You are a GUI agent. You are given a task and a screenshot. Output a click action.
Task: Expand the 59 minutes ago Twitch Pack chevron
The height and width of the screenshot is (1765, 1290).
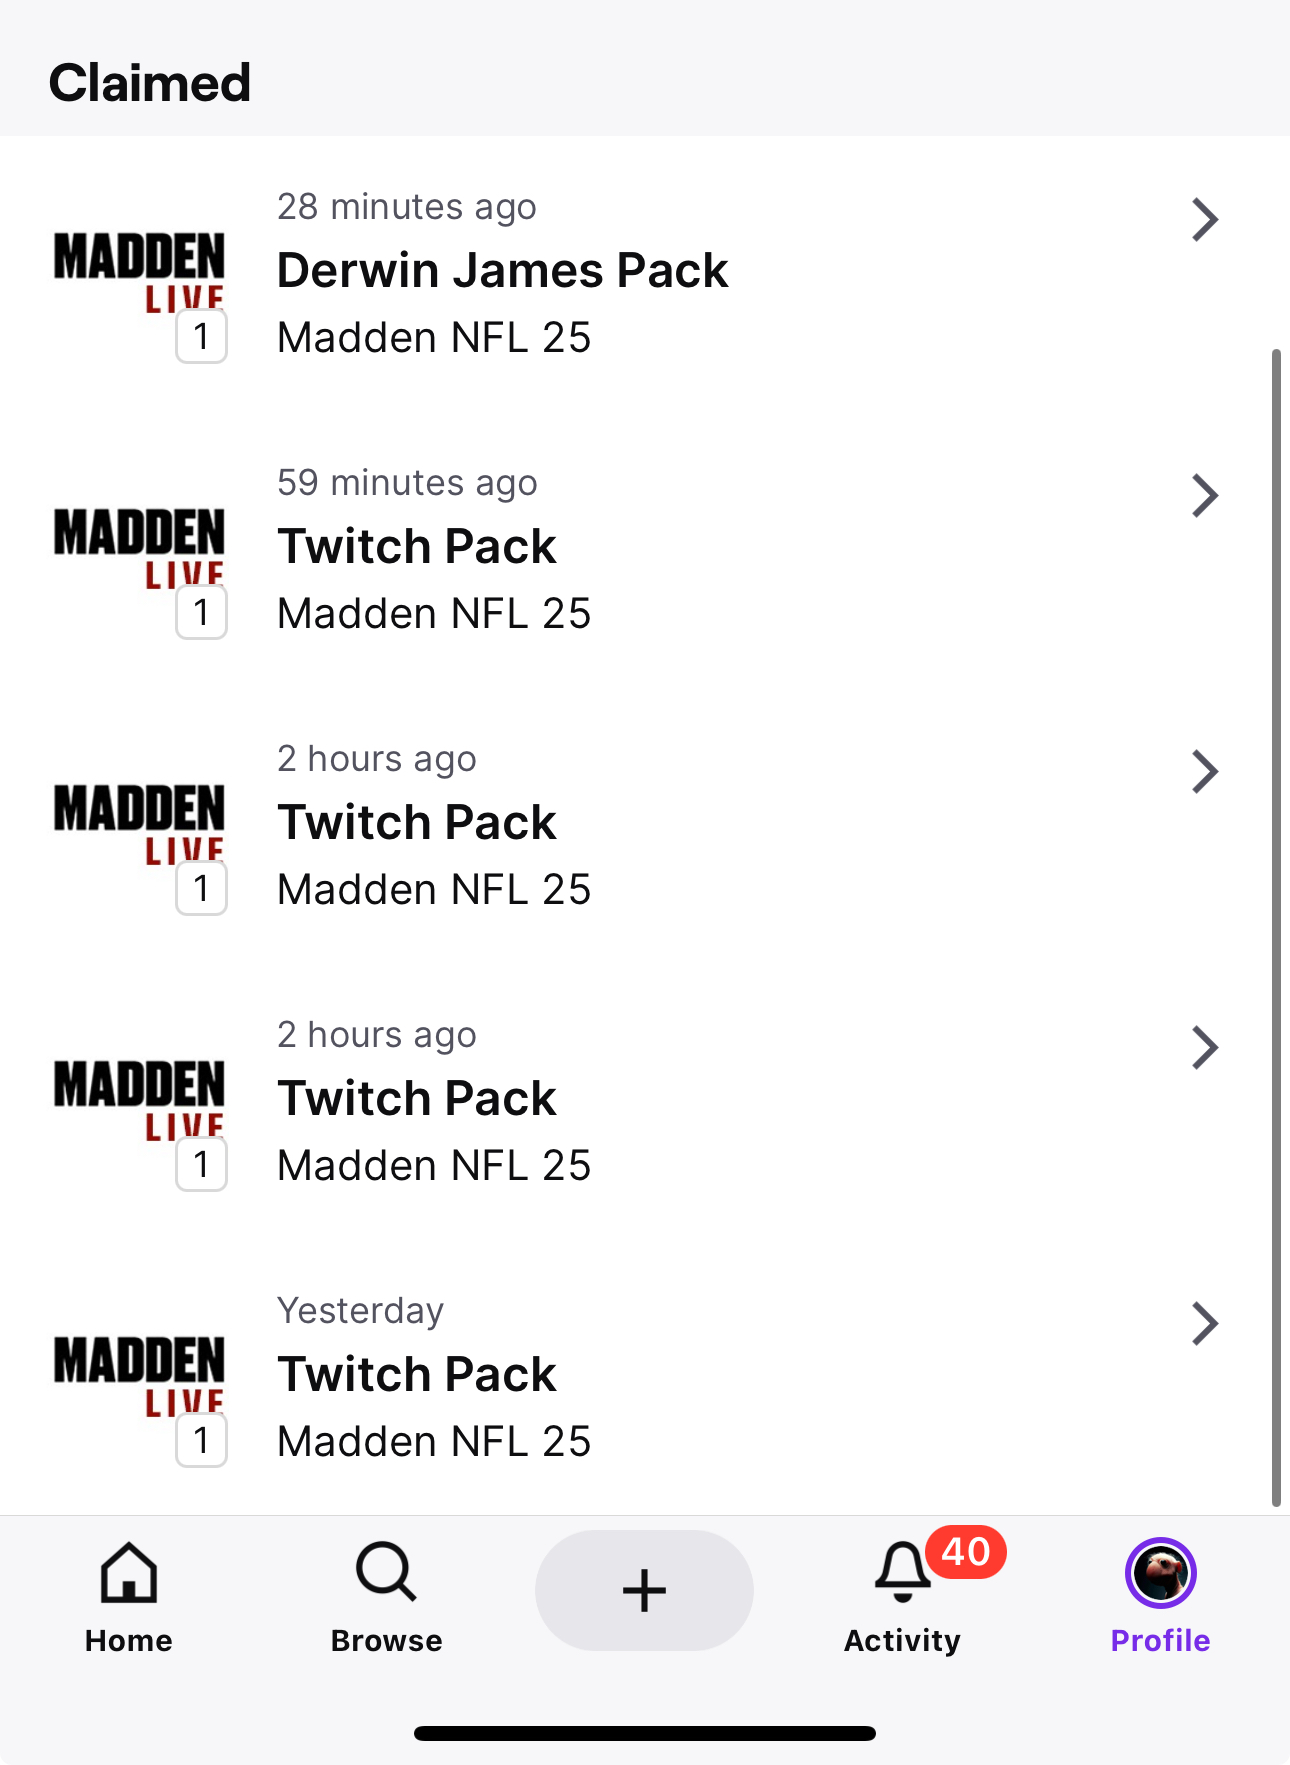(x=1205, y=496)
